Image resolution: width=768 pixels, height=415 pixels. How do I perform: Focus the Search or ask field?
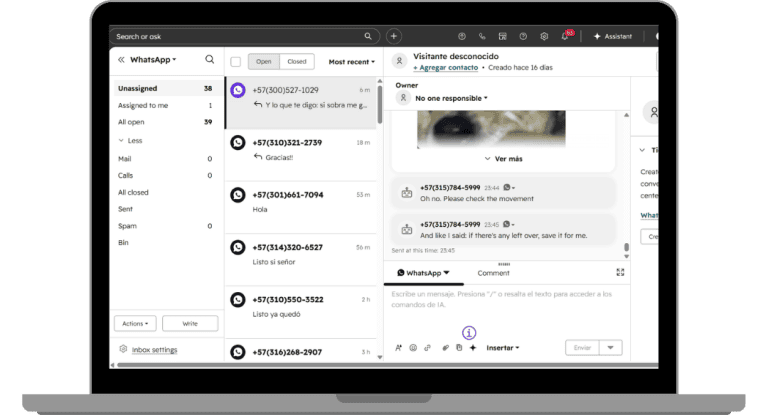(x=245, y=36)
